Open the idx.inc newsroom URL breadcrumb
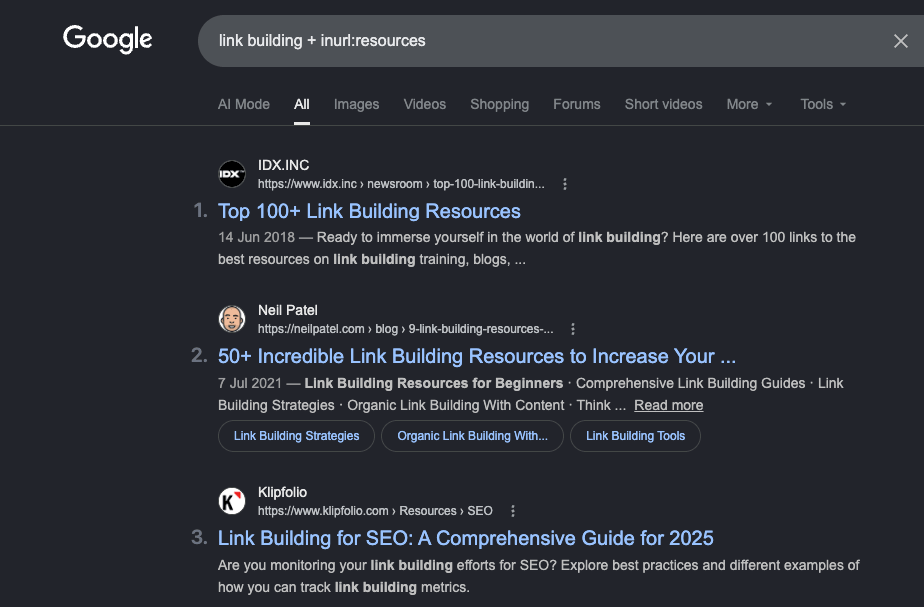Image resolution: width=924 pixels, height=607 pixels. pos(401,184)
